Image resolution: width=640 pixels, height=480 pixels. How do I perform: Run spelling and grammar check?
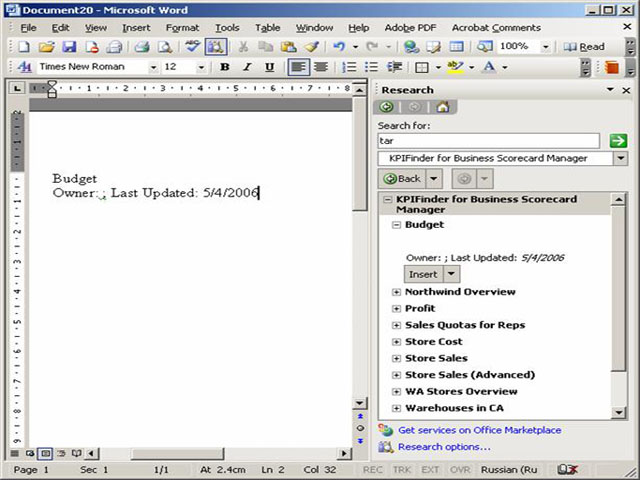point(192,47)
